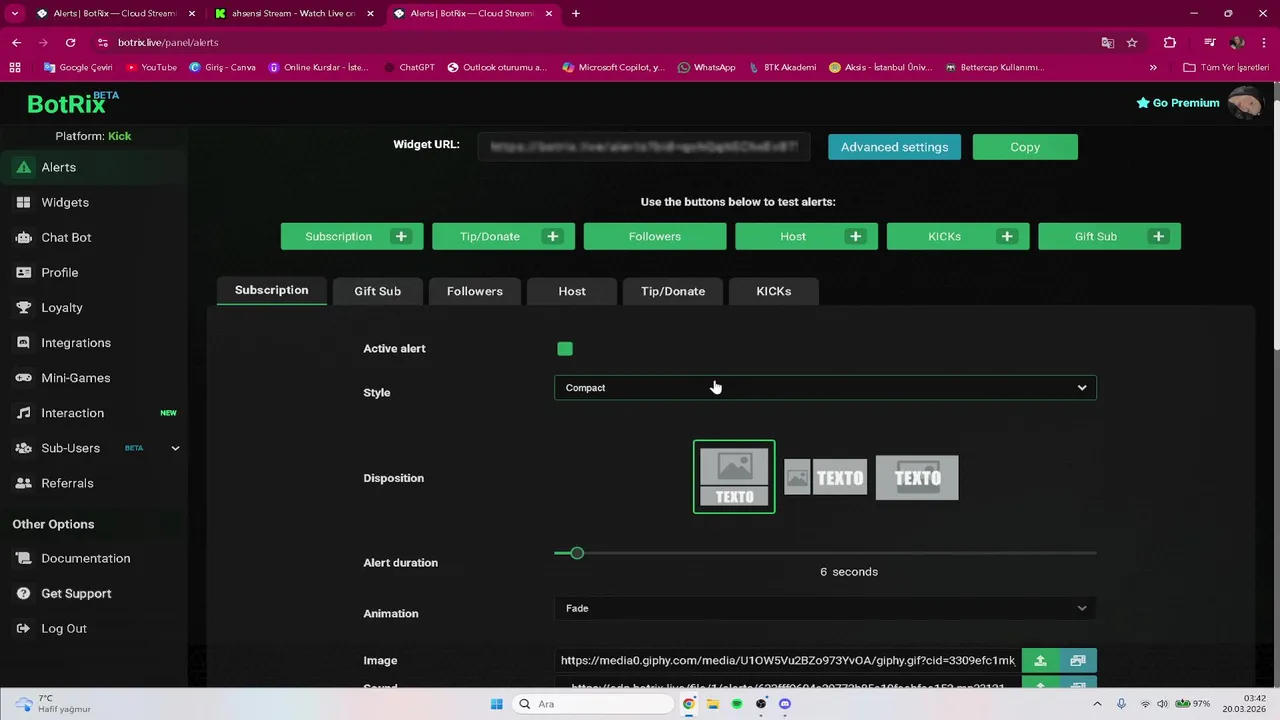Viewport: 1280px width, 720px height.
Task: Switch to the ahsensi Stream browser tab
Action: pos(294,14)
